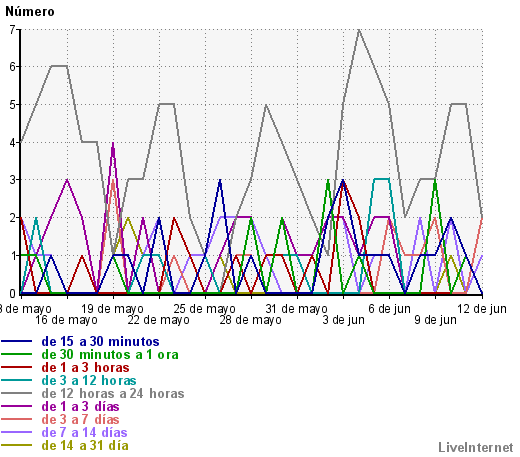The width and height of the screenshot is (520, 457).
Task: Click the 'de 3 a 7 días' legend label
Action: pos(80,420)
